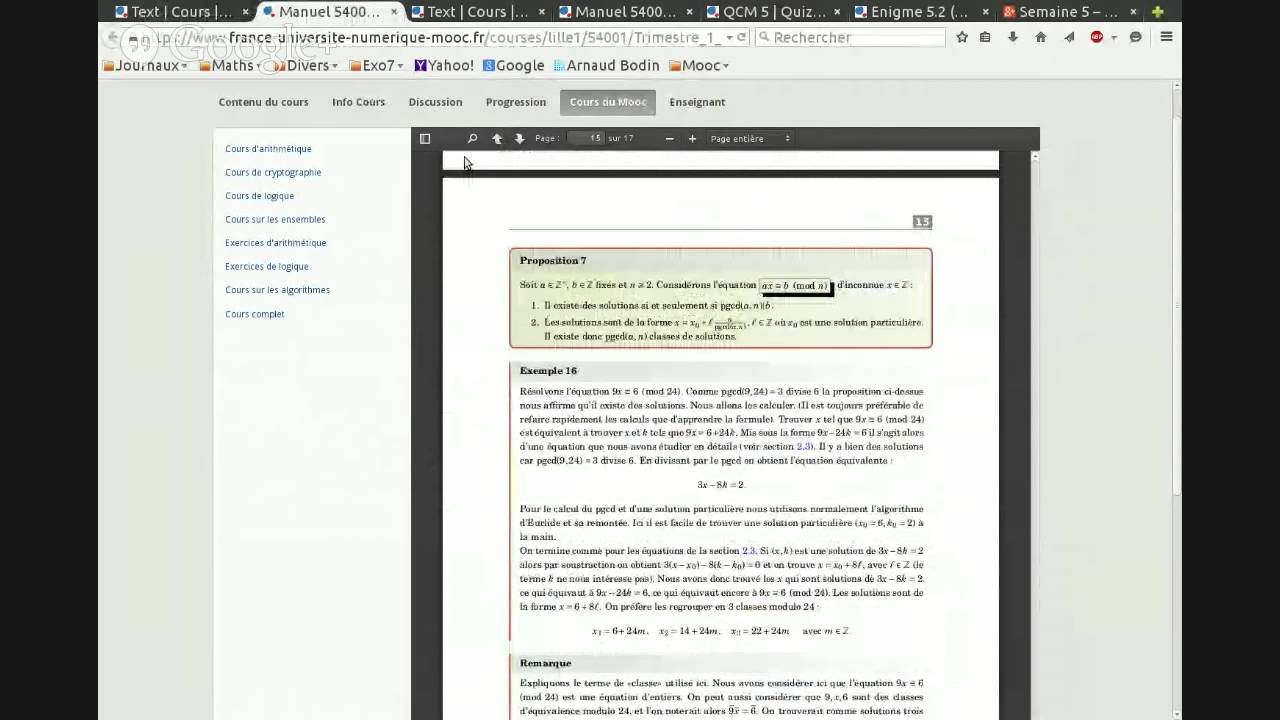Open the PDF search tool
Image resolution: width=1280 pixels, height=720 pixels.
tap(473, 139)
